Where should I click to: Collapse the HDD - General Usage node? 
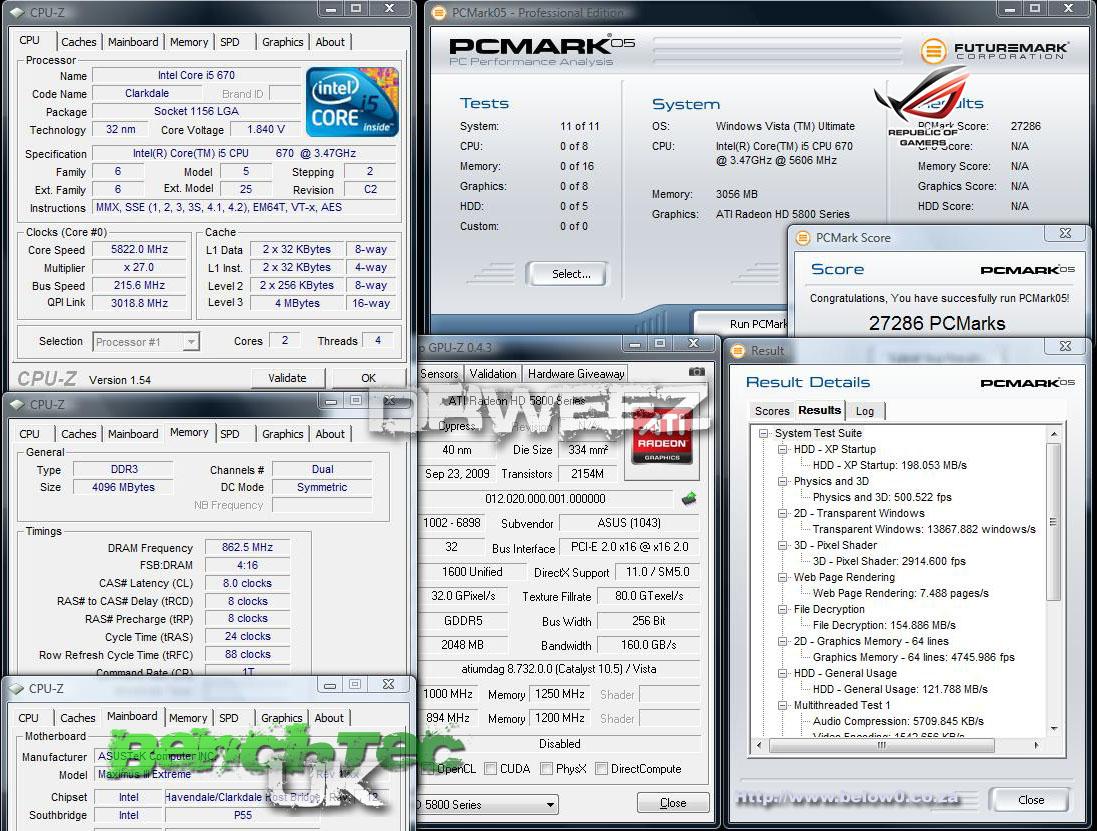[x=783, y=673]
